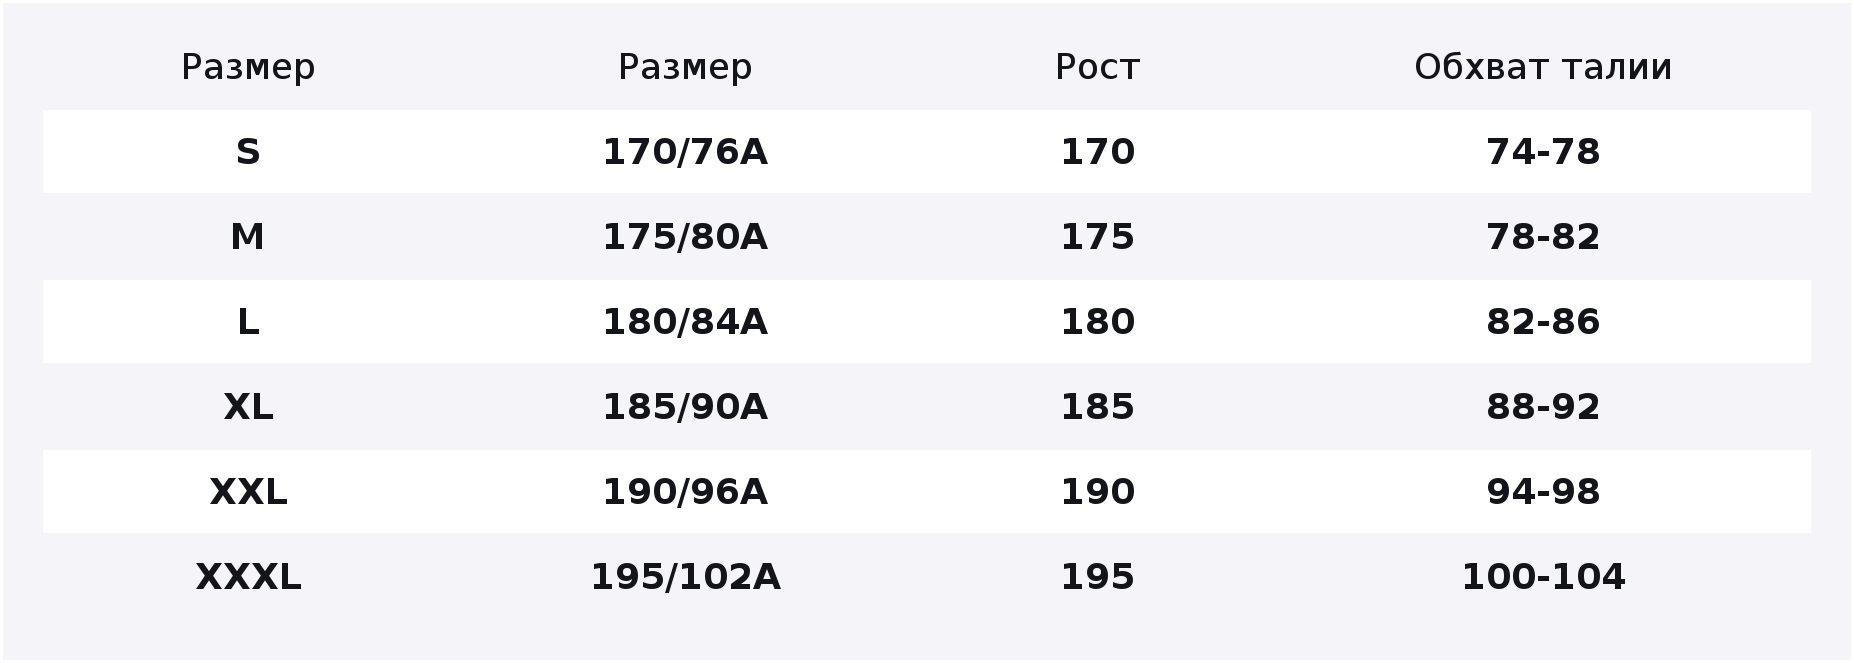Click the 170/76A cell
This screenshot has width=1854, height=663.
click(x=685, y=152)
